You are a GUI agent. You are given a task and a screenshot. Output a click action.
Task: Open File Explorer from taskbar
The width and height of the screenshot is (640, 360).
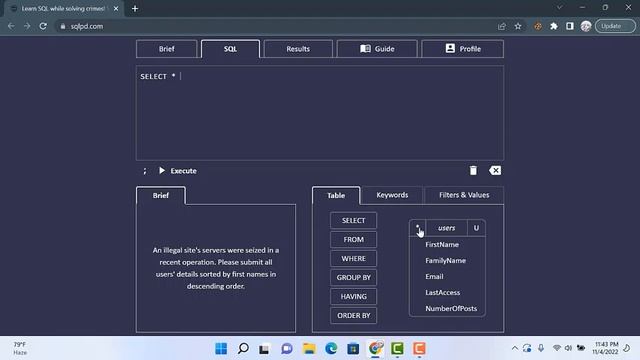click(x=309, y=348)
